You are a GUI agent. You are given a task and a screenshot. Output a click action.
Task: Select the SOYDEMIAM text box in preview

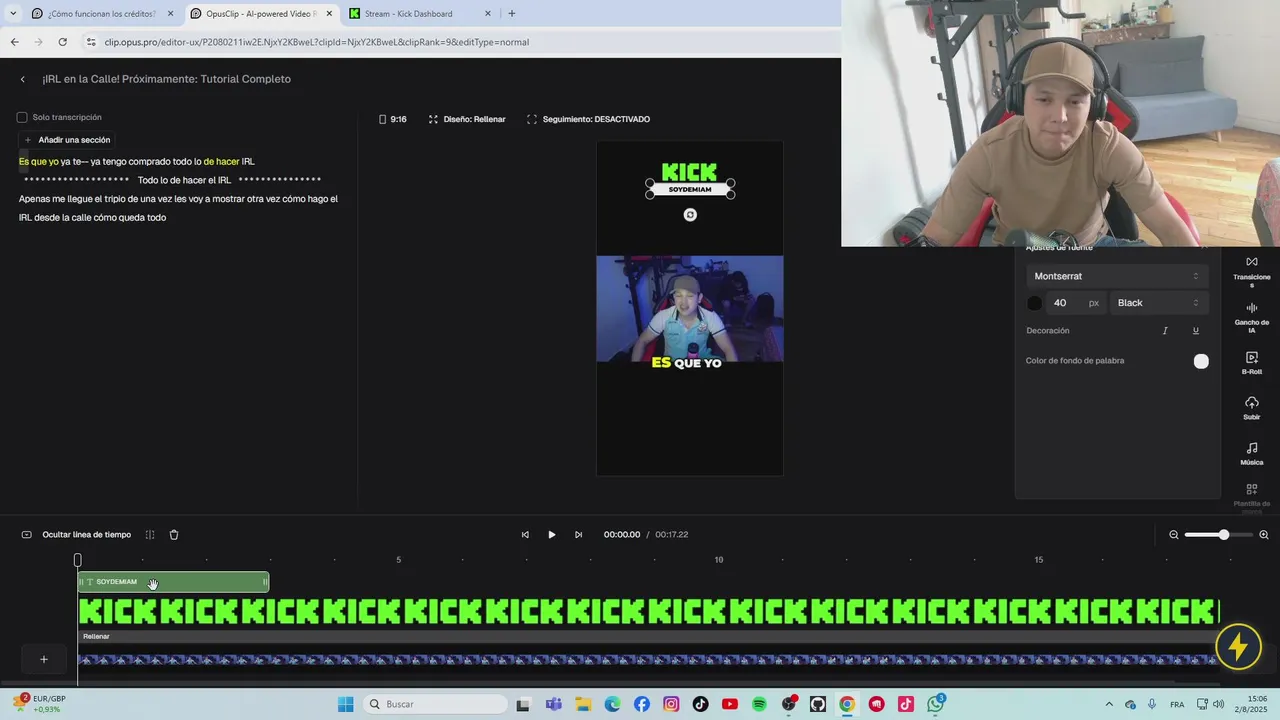[x=690, y=189]
